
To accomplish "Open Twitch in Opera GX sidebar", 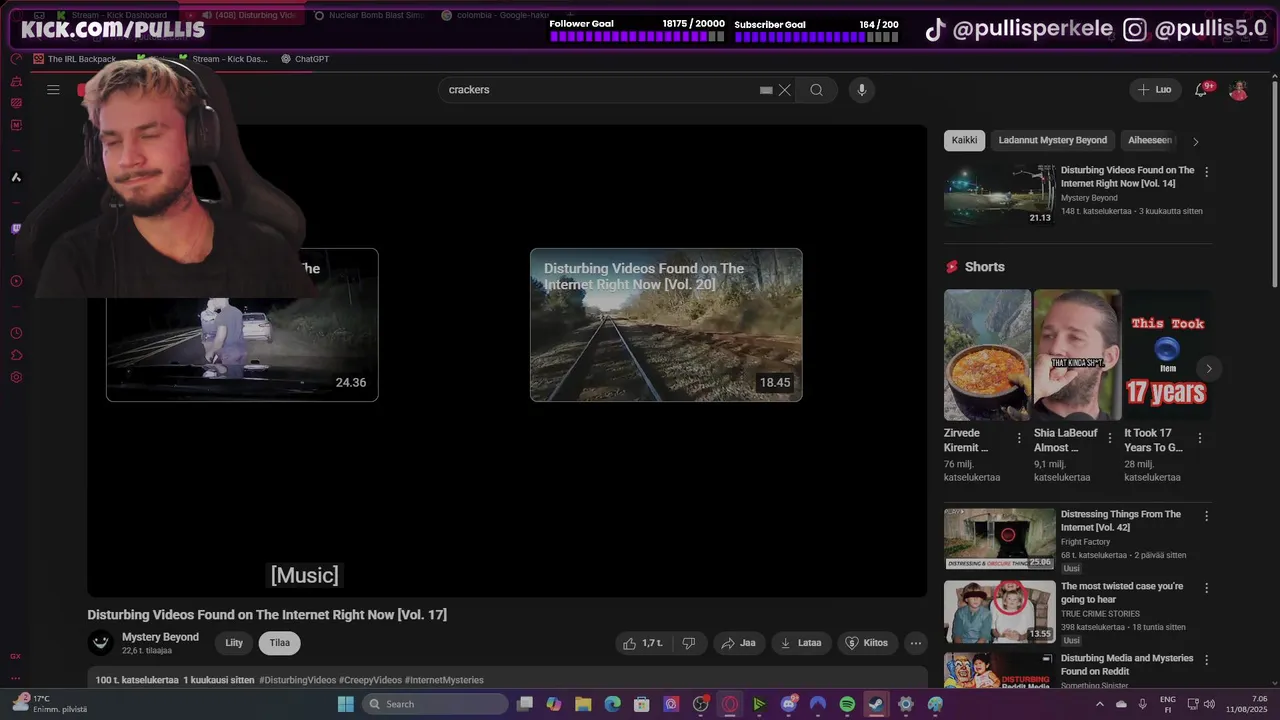I will (16, 229).
